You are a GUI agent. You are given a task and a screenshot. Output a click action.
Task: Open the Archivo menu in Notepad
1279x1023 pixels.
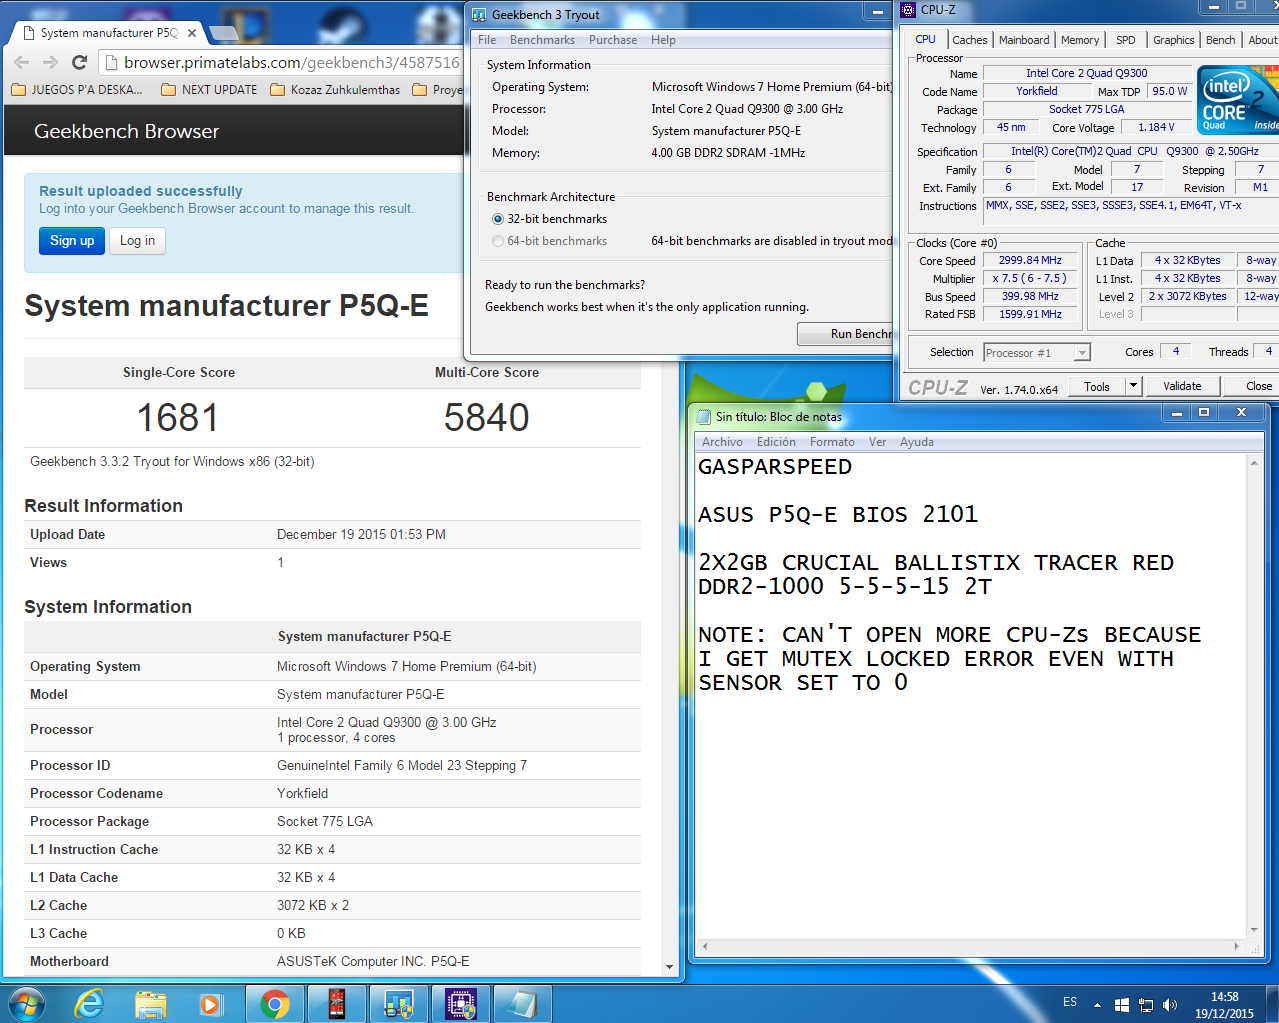[x=722, y=442]
